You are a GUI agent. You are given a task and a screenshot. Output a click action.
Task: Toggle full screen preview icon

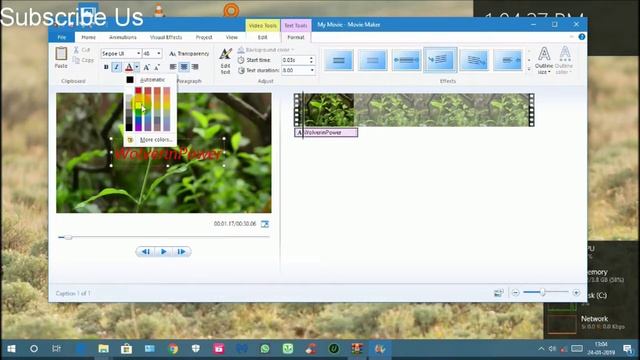point(265,224)
